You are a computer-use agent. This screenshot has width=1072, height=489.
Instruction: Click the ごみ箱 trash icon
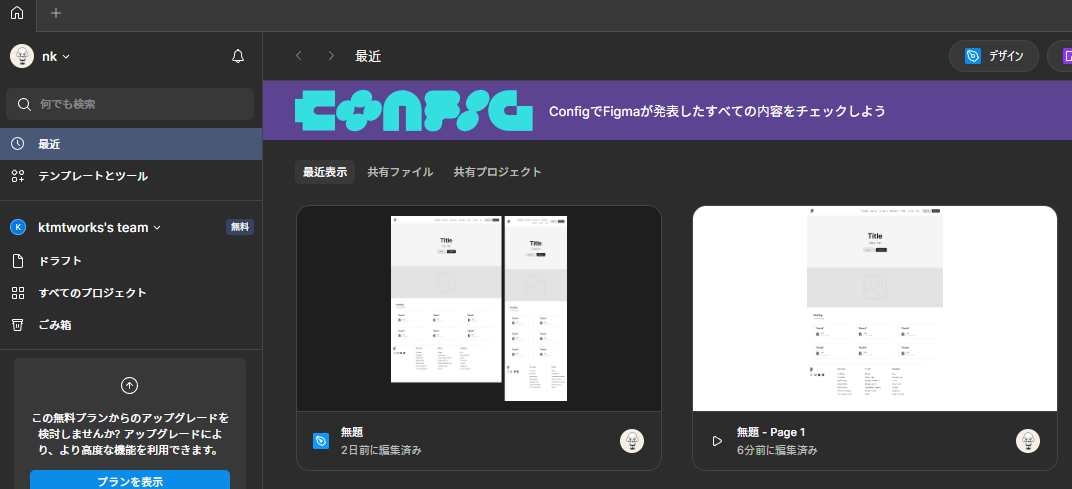pyautogui.click(x=18, y=325)
